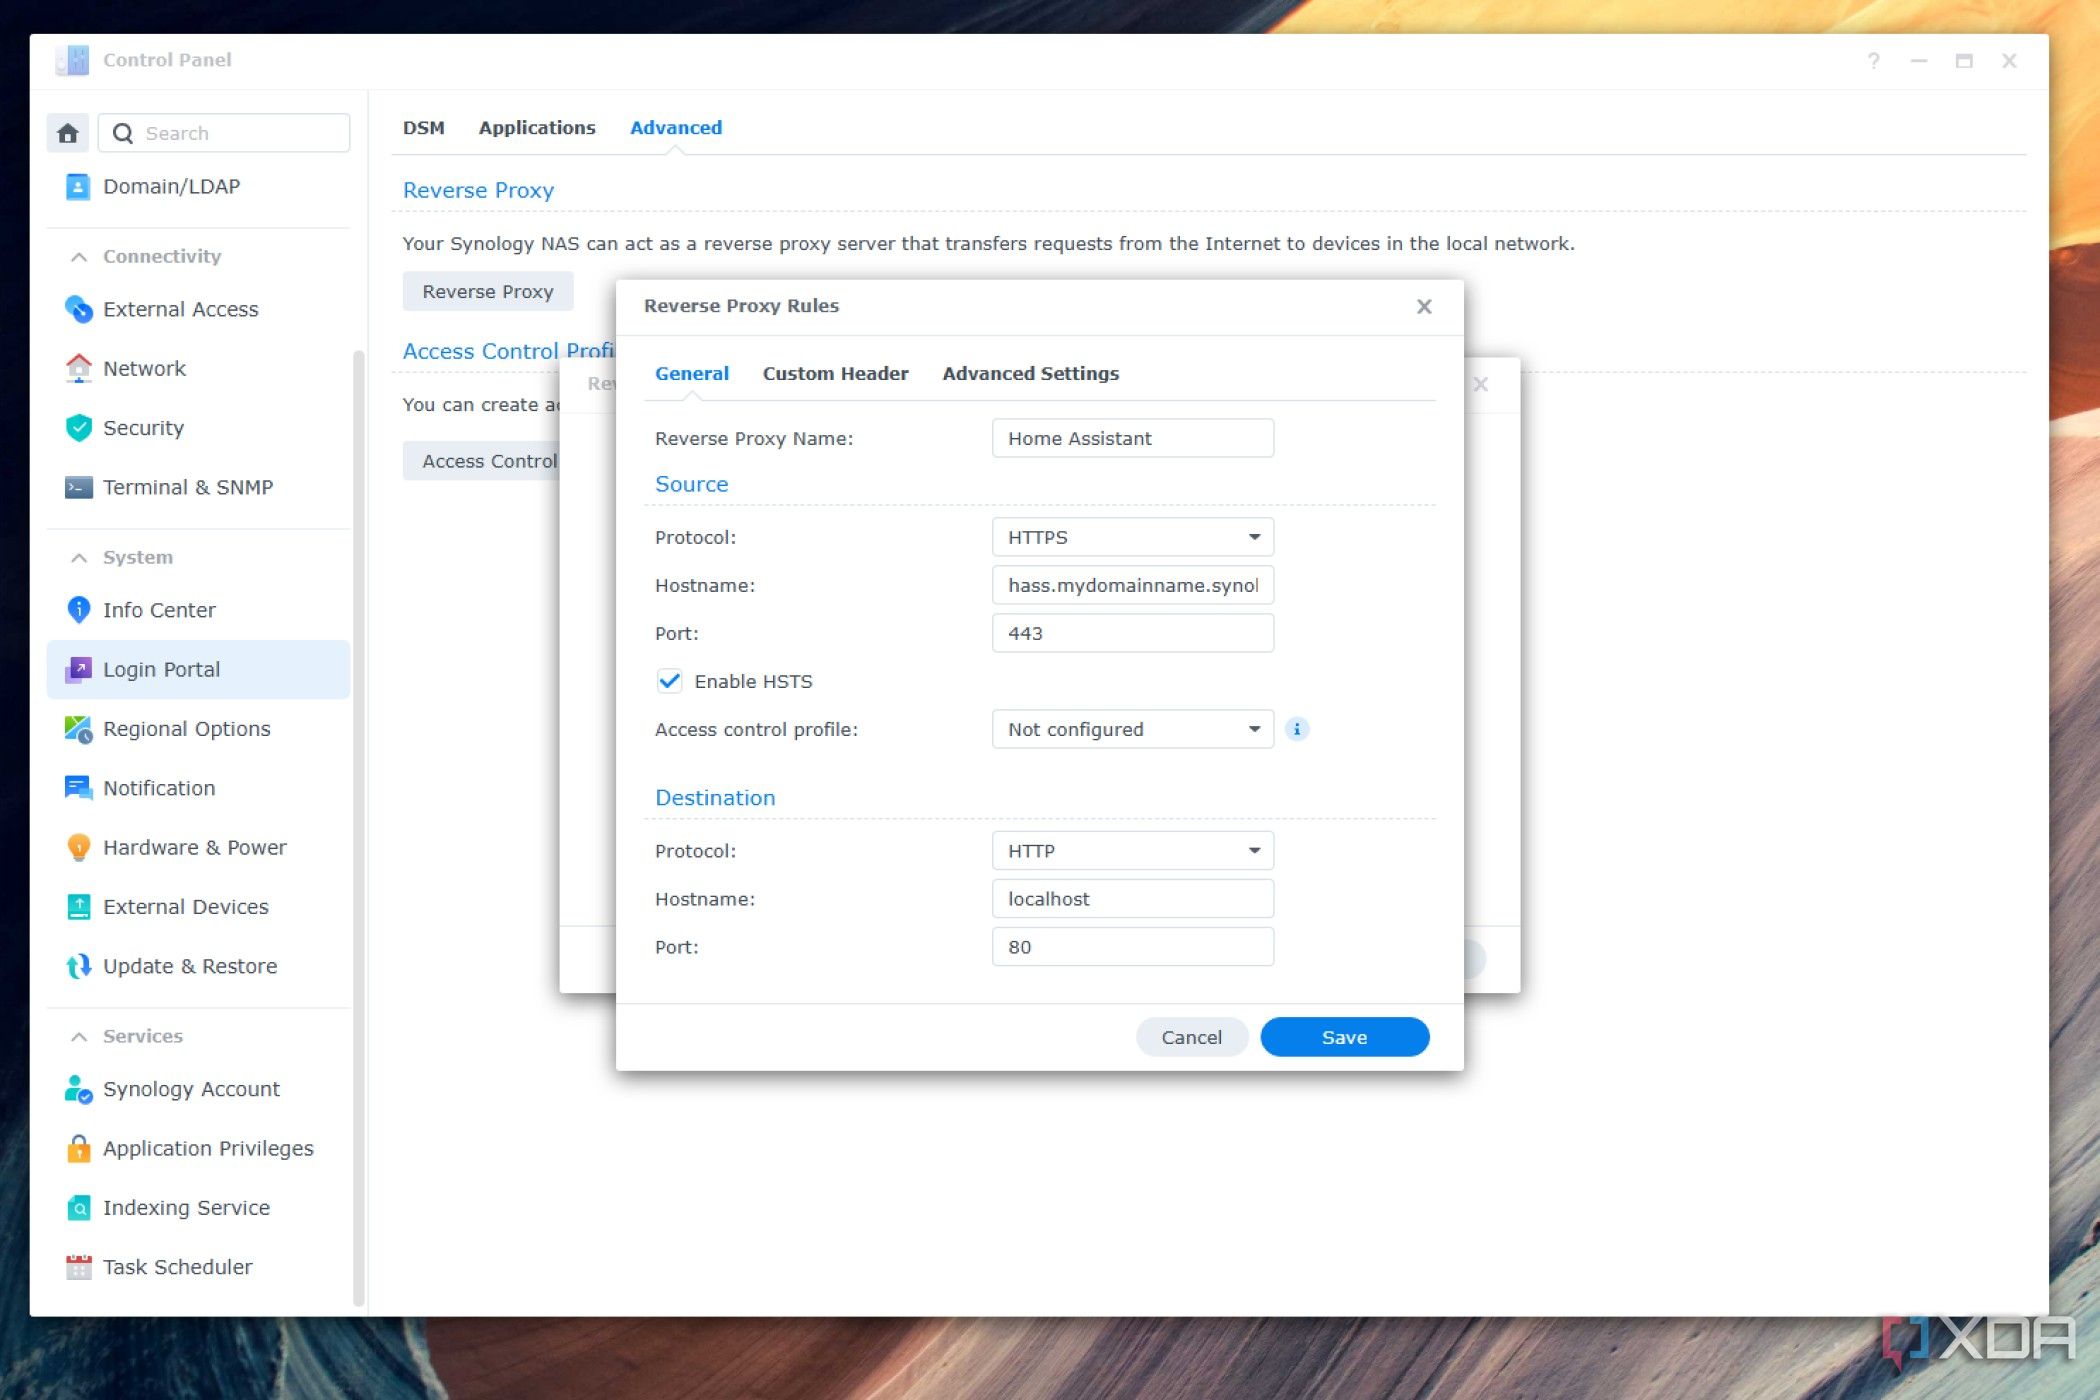The width and height of the screenshot is (2100, 1400).
Task: Click the Cancel button
Action: coord(1192,1036)
